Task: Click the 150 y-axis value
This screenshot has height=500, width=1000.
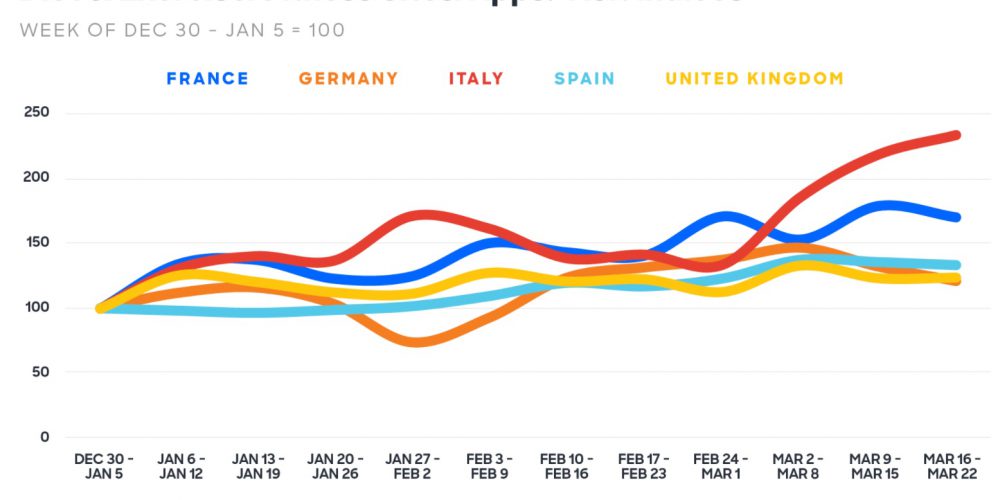Action: tap(36, 242)
